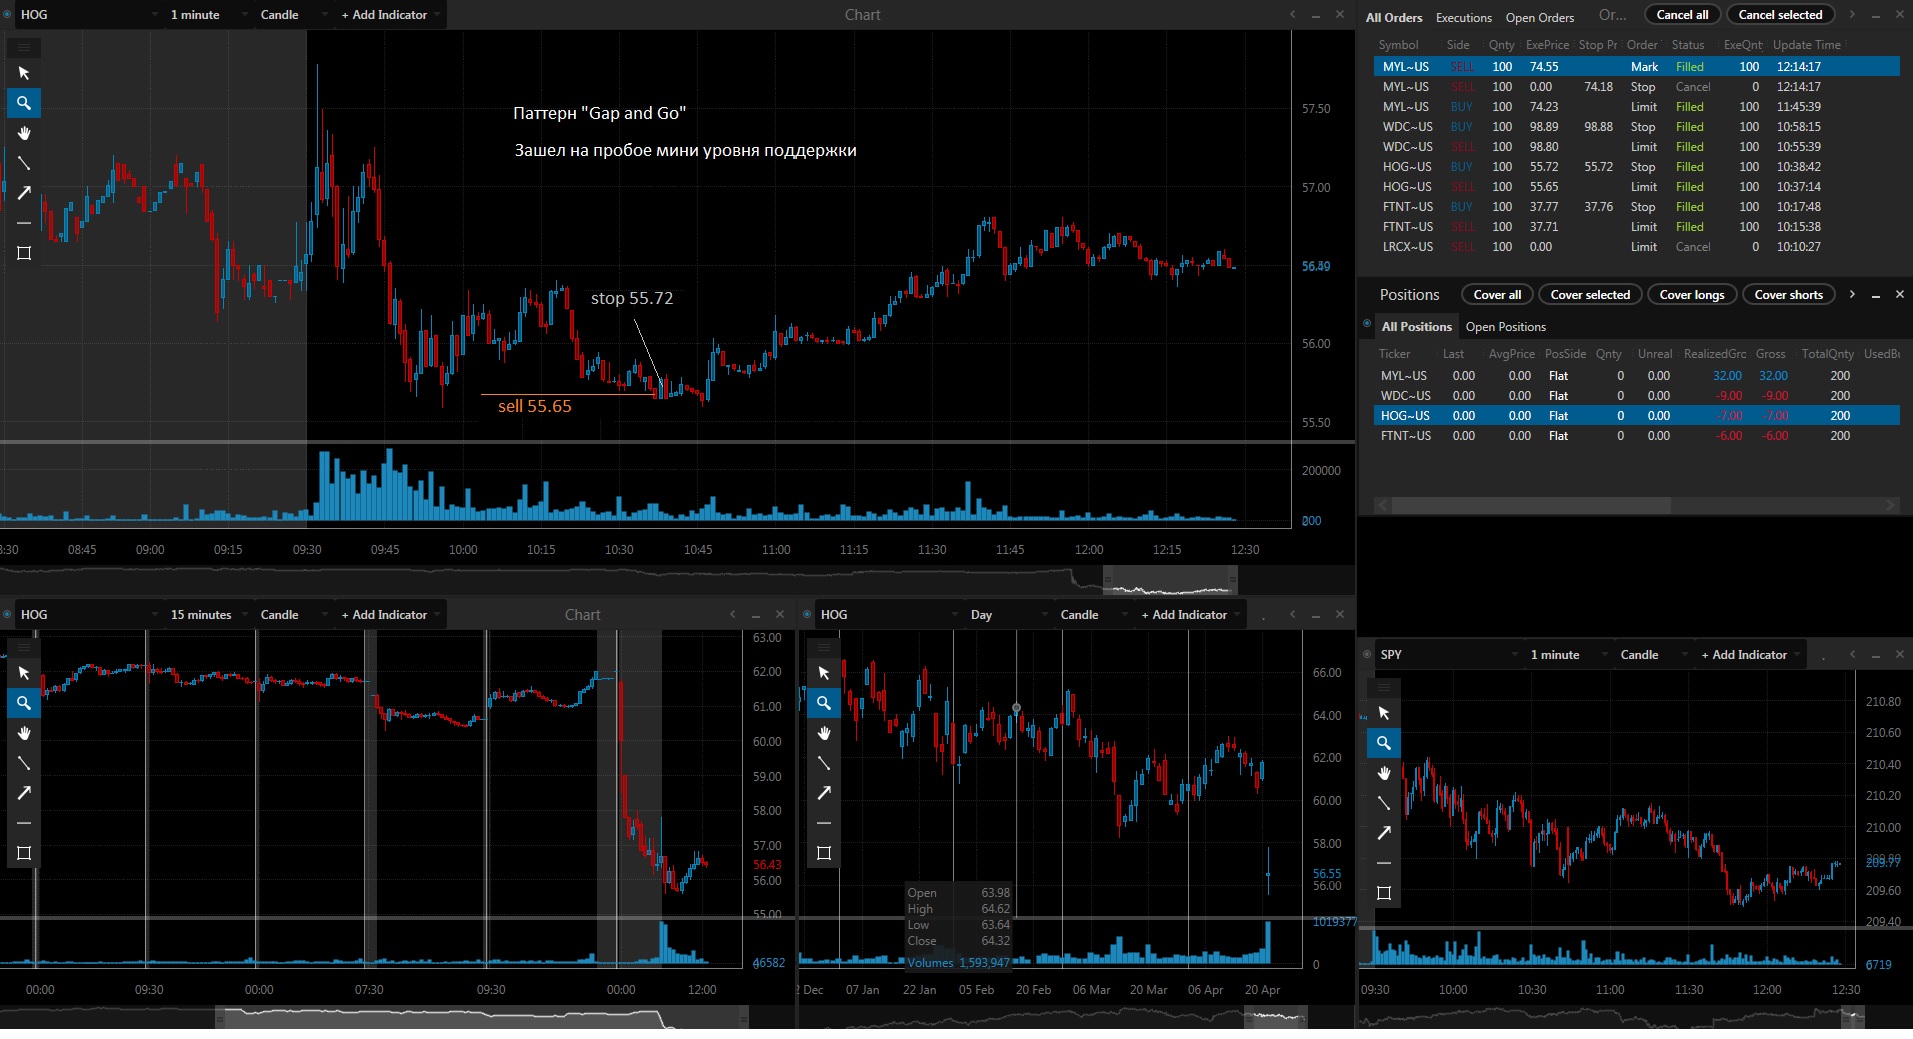Screen dimensions: 1913x1039
Task: Activate magnifier zoom tool in top chart
Action: pos(24,103)
